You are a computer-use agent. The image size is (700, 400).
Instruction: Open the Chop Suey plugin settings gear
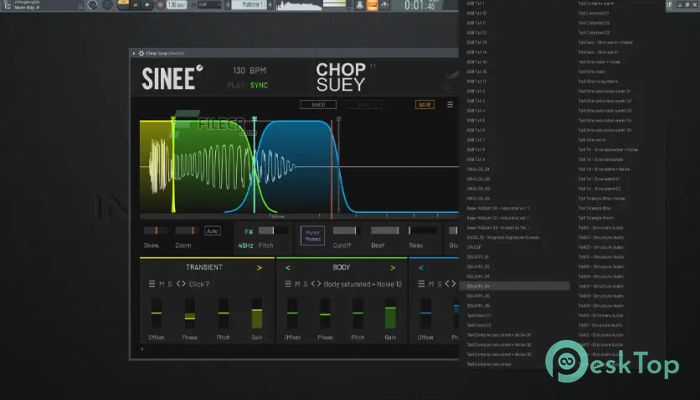pos(141,53)
